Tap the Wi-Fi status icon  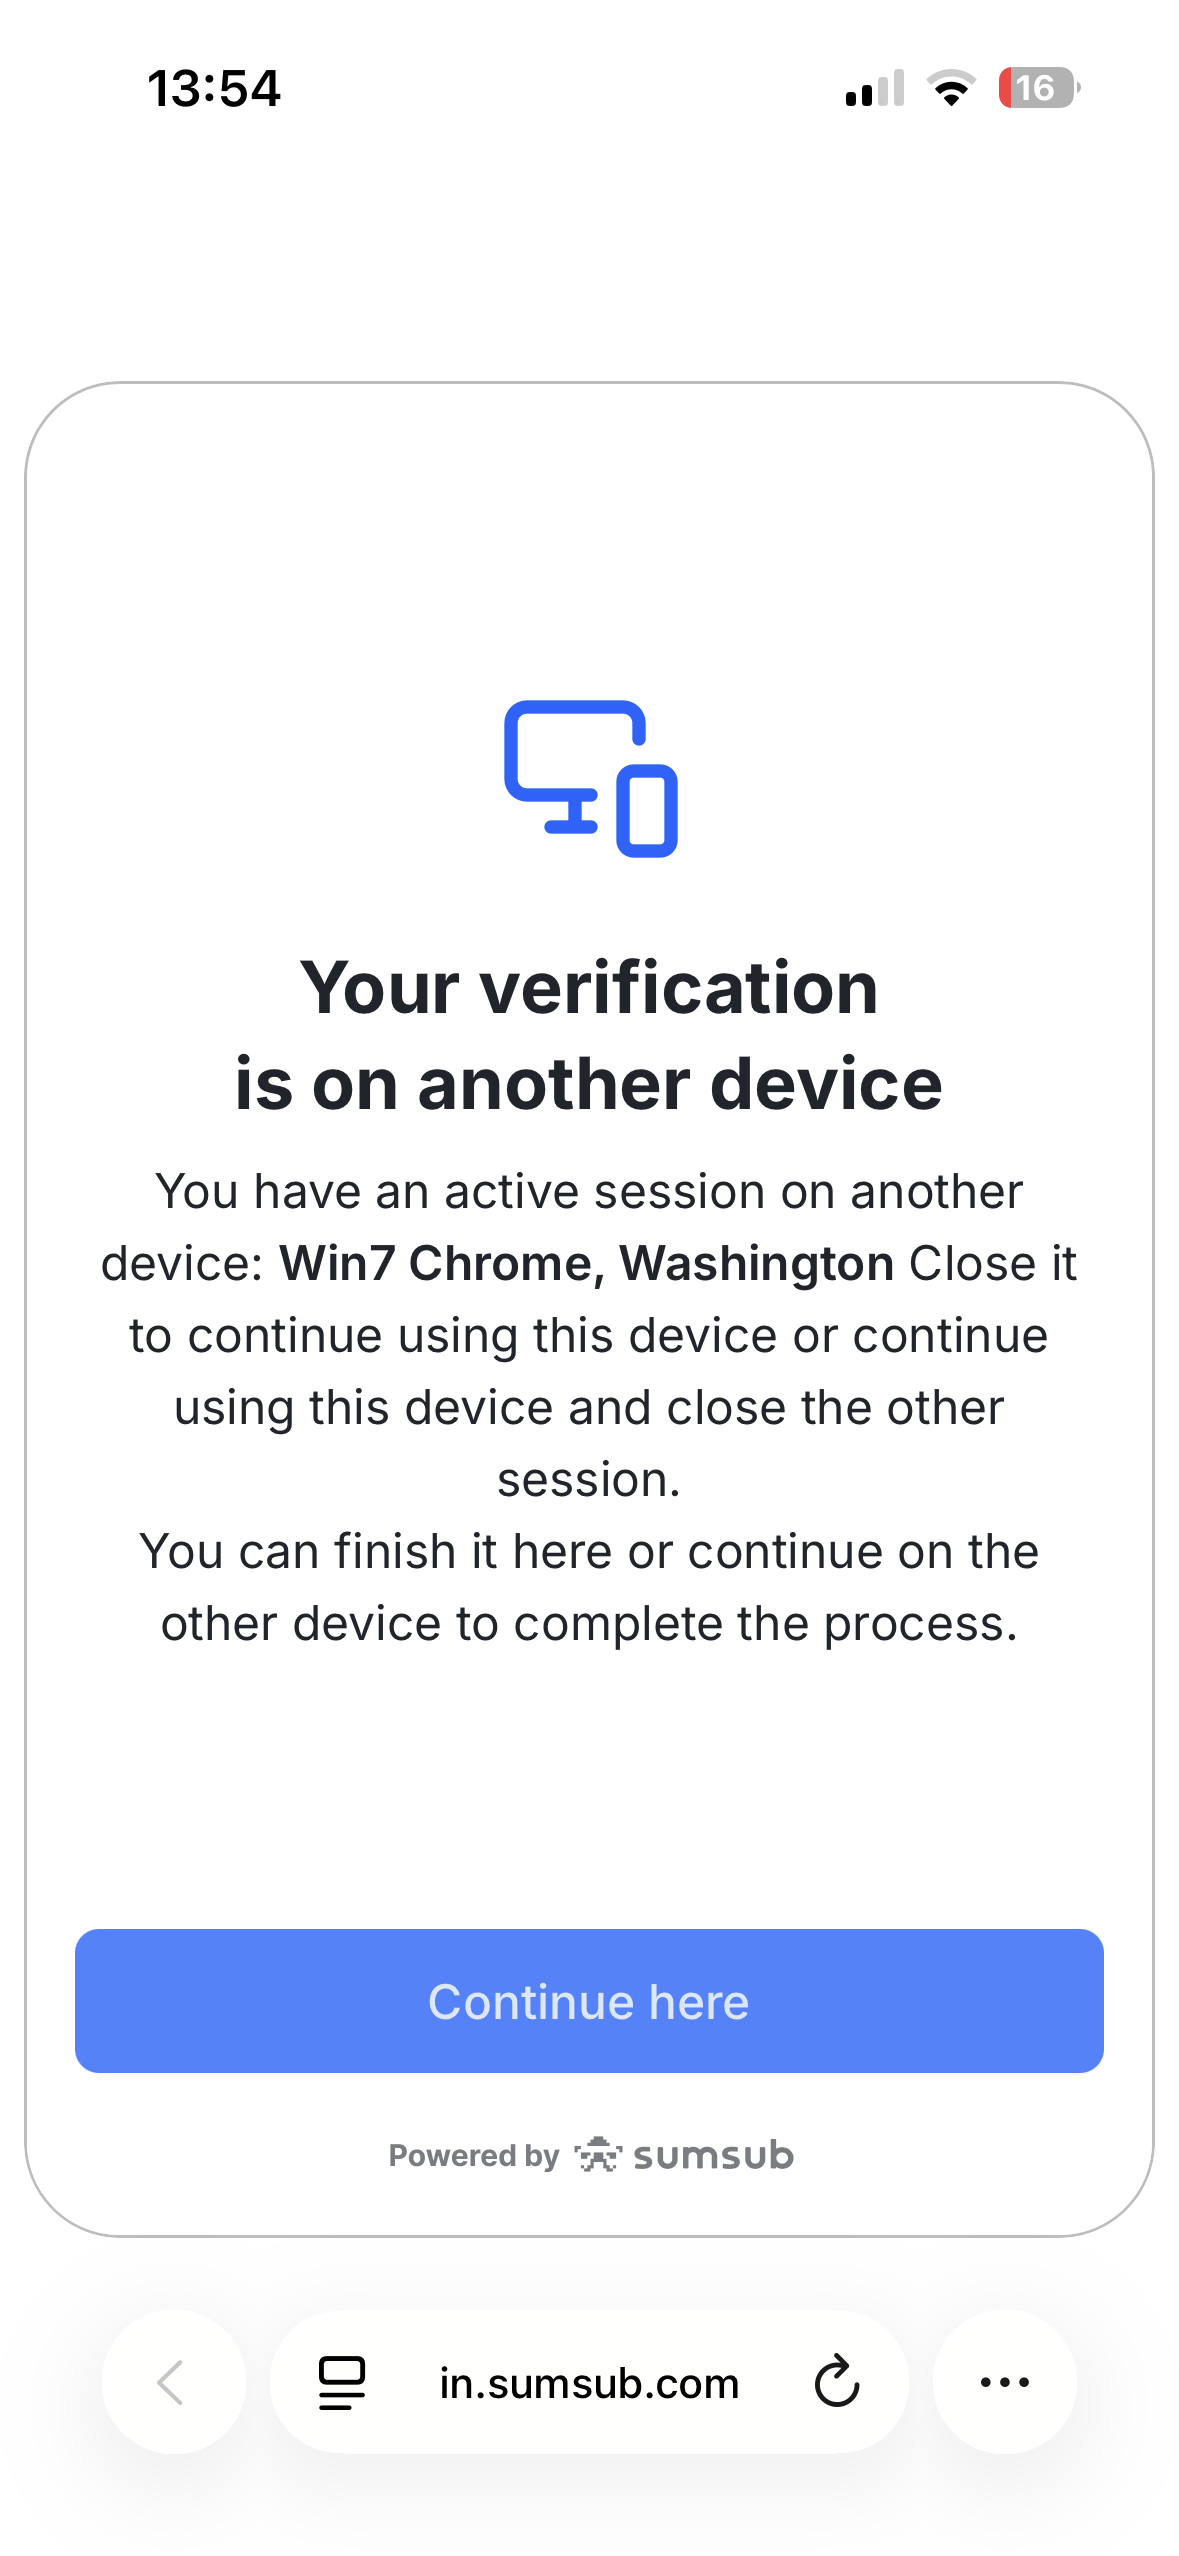951,88
